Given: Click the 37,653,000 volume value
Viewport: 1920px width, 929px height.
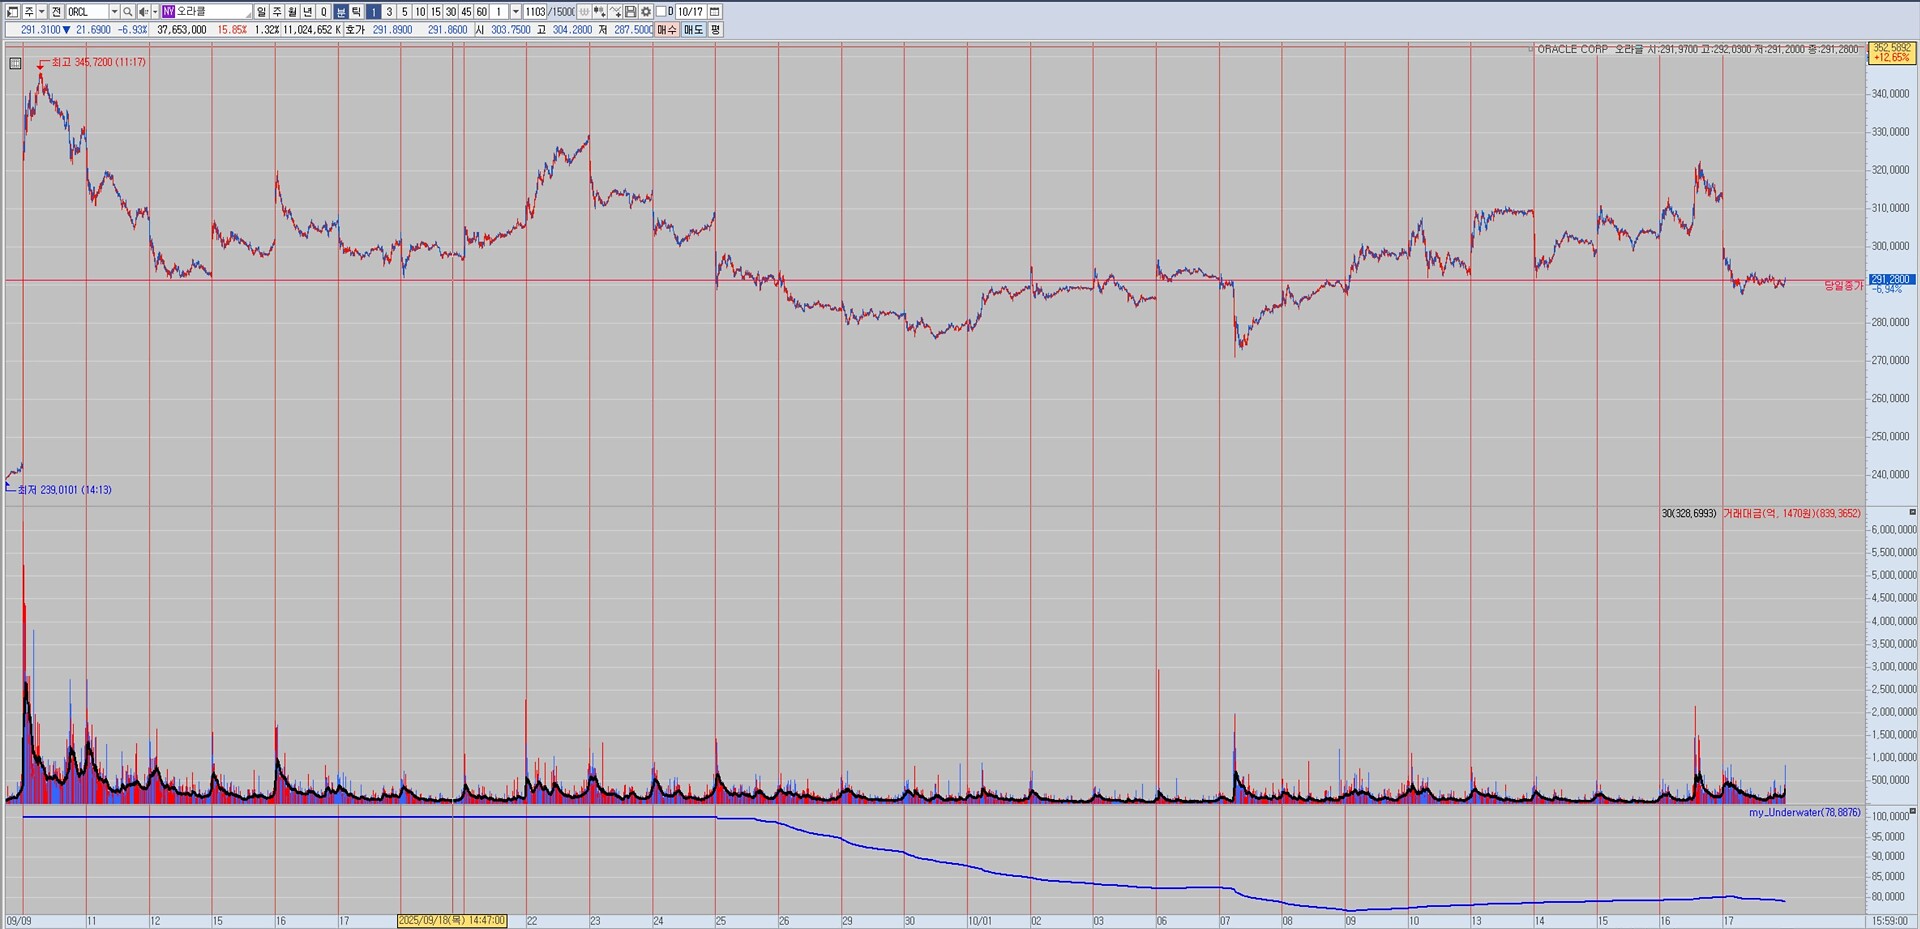Looking at the screenshot, I should pos(182,30).
